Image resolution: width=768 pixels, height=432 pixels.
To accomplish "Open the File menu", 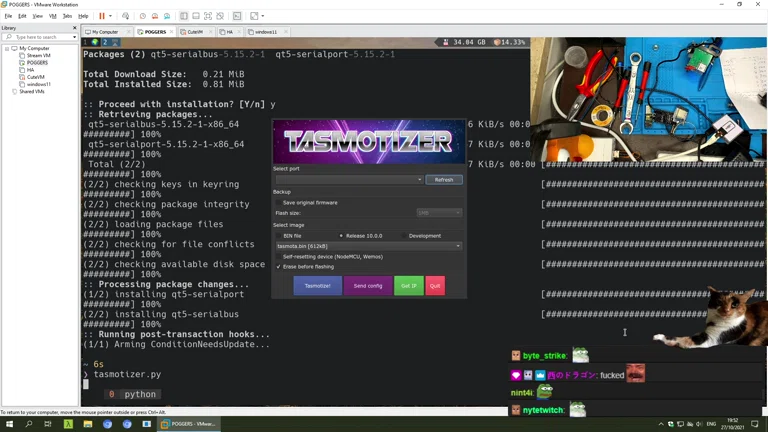I will click(8, 16).
